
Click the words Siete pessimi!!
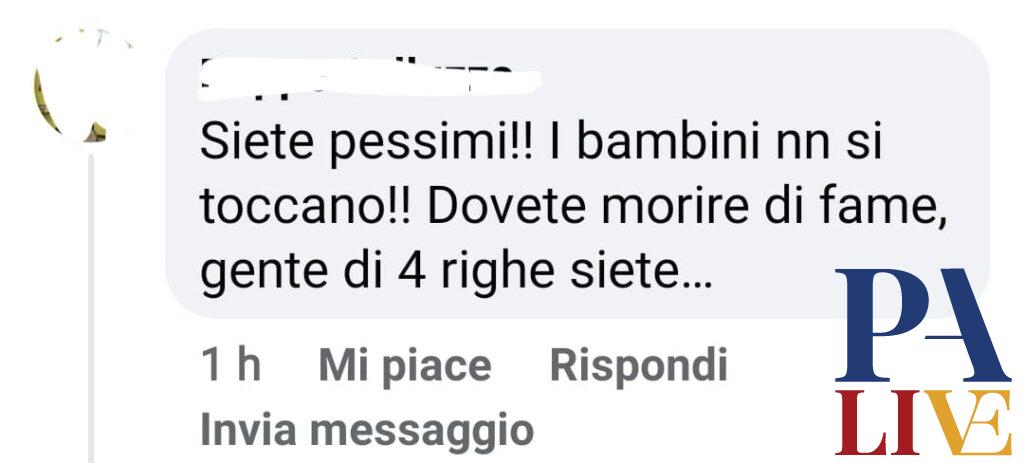pos(366,146)
